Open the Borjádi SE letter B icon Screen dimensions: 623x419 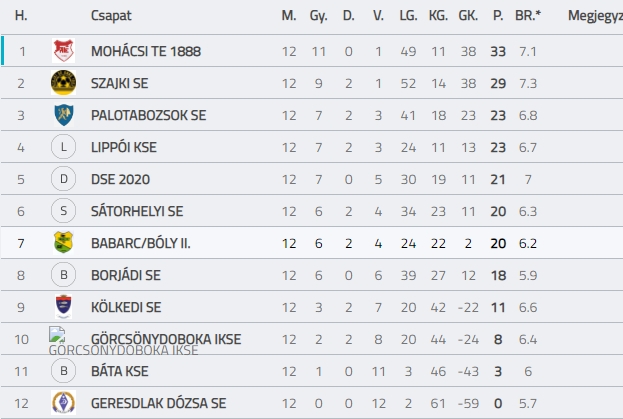pos(64,275)
